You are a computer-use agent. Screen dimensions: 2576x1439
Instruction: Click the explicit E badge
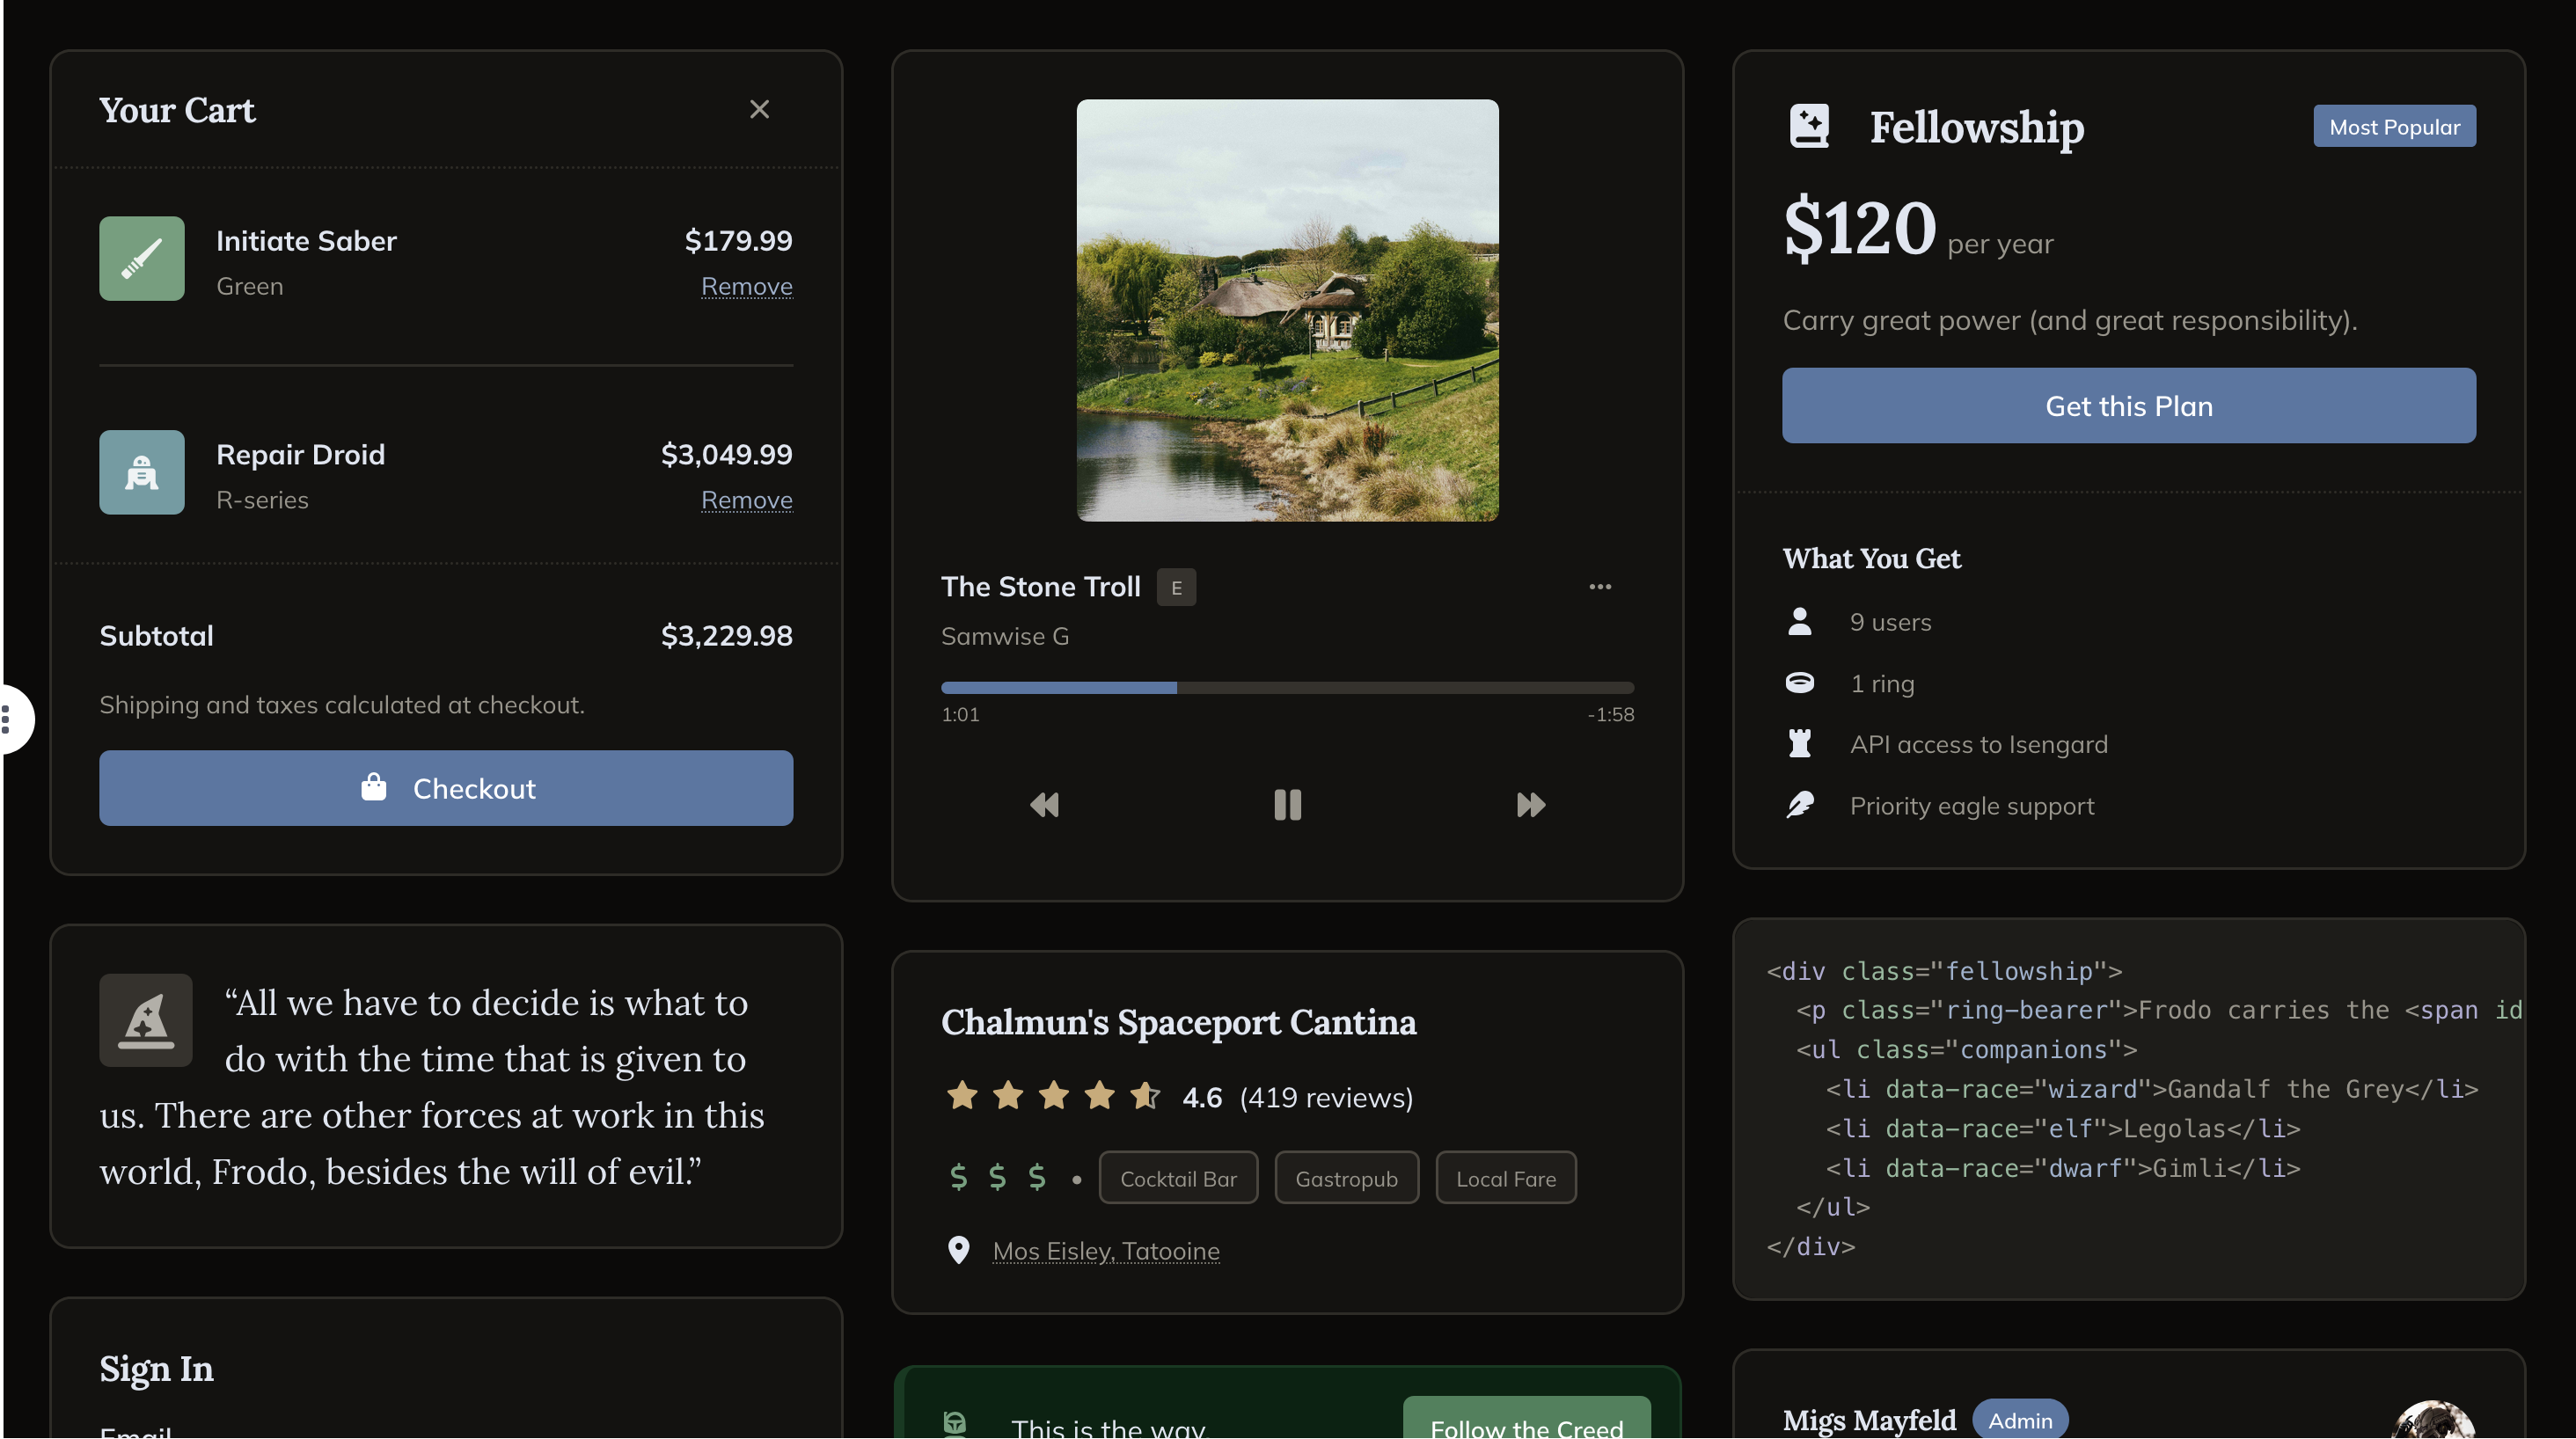[1176, 587]
